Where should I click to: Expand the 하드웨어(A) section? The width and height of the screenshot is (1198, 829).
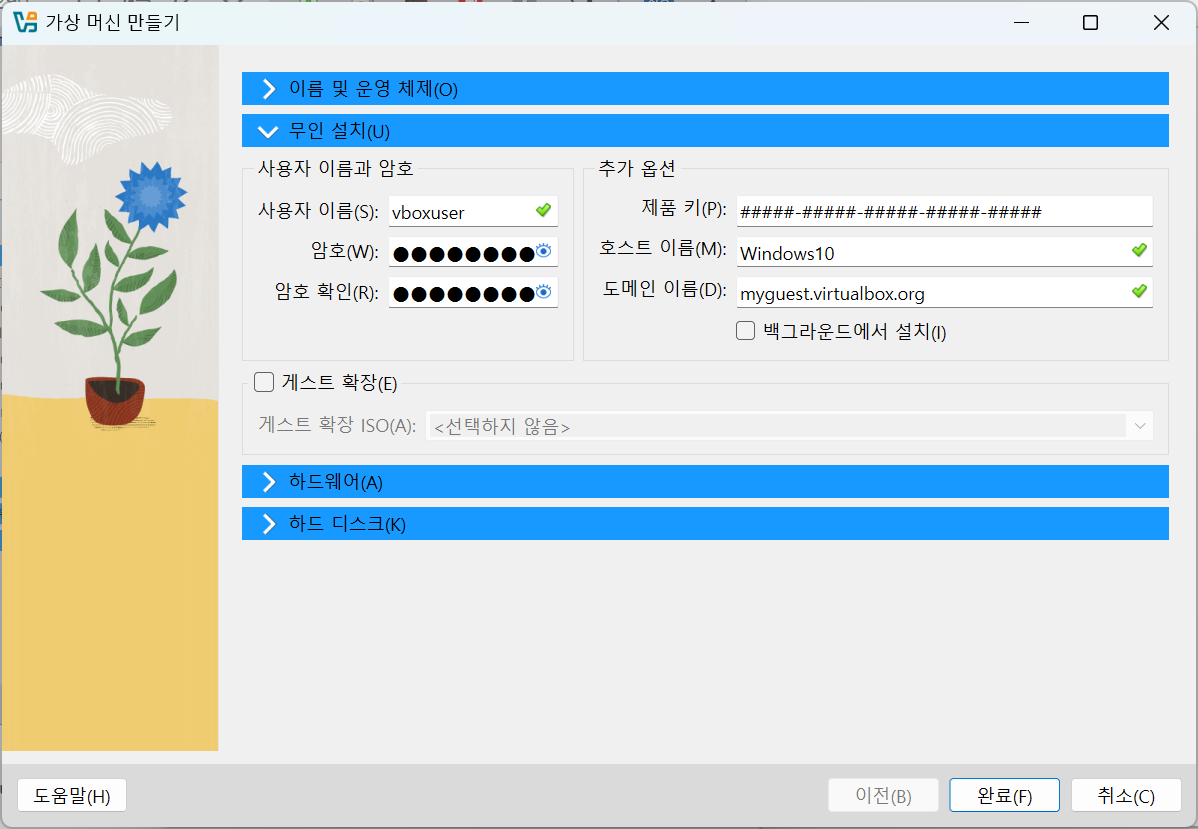(705, 481)
